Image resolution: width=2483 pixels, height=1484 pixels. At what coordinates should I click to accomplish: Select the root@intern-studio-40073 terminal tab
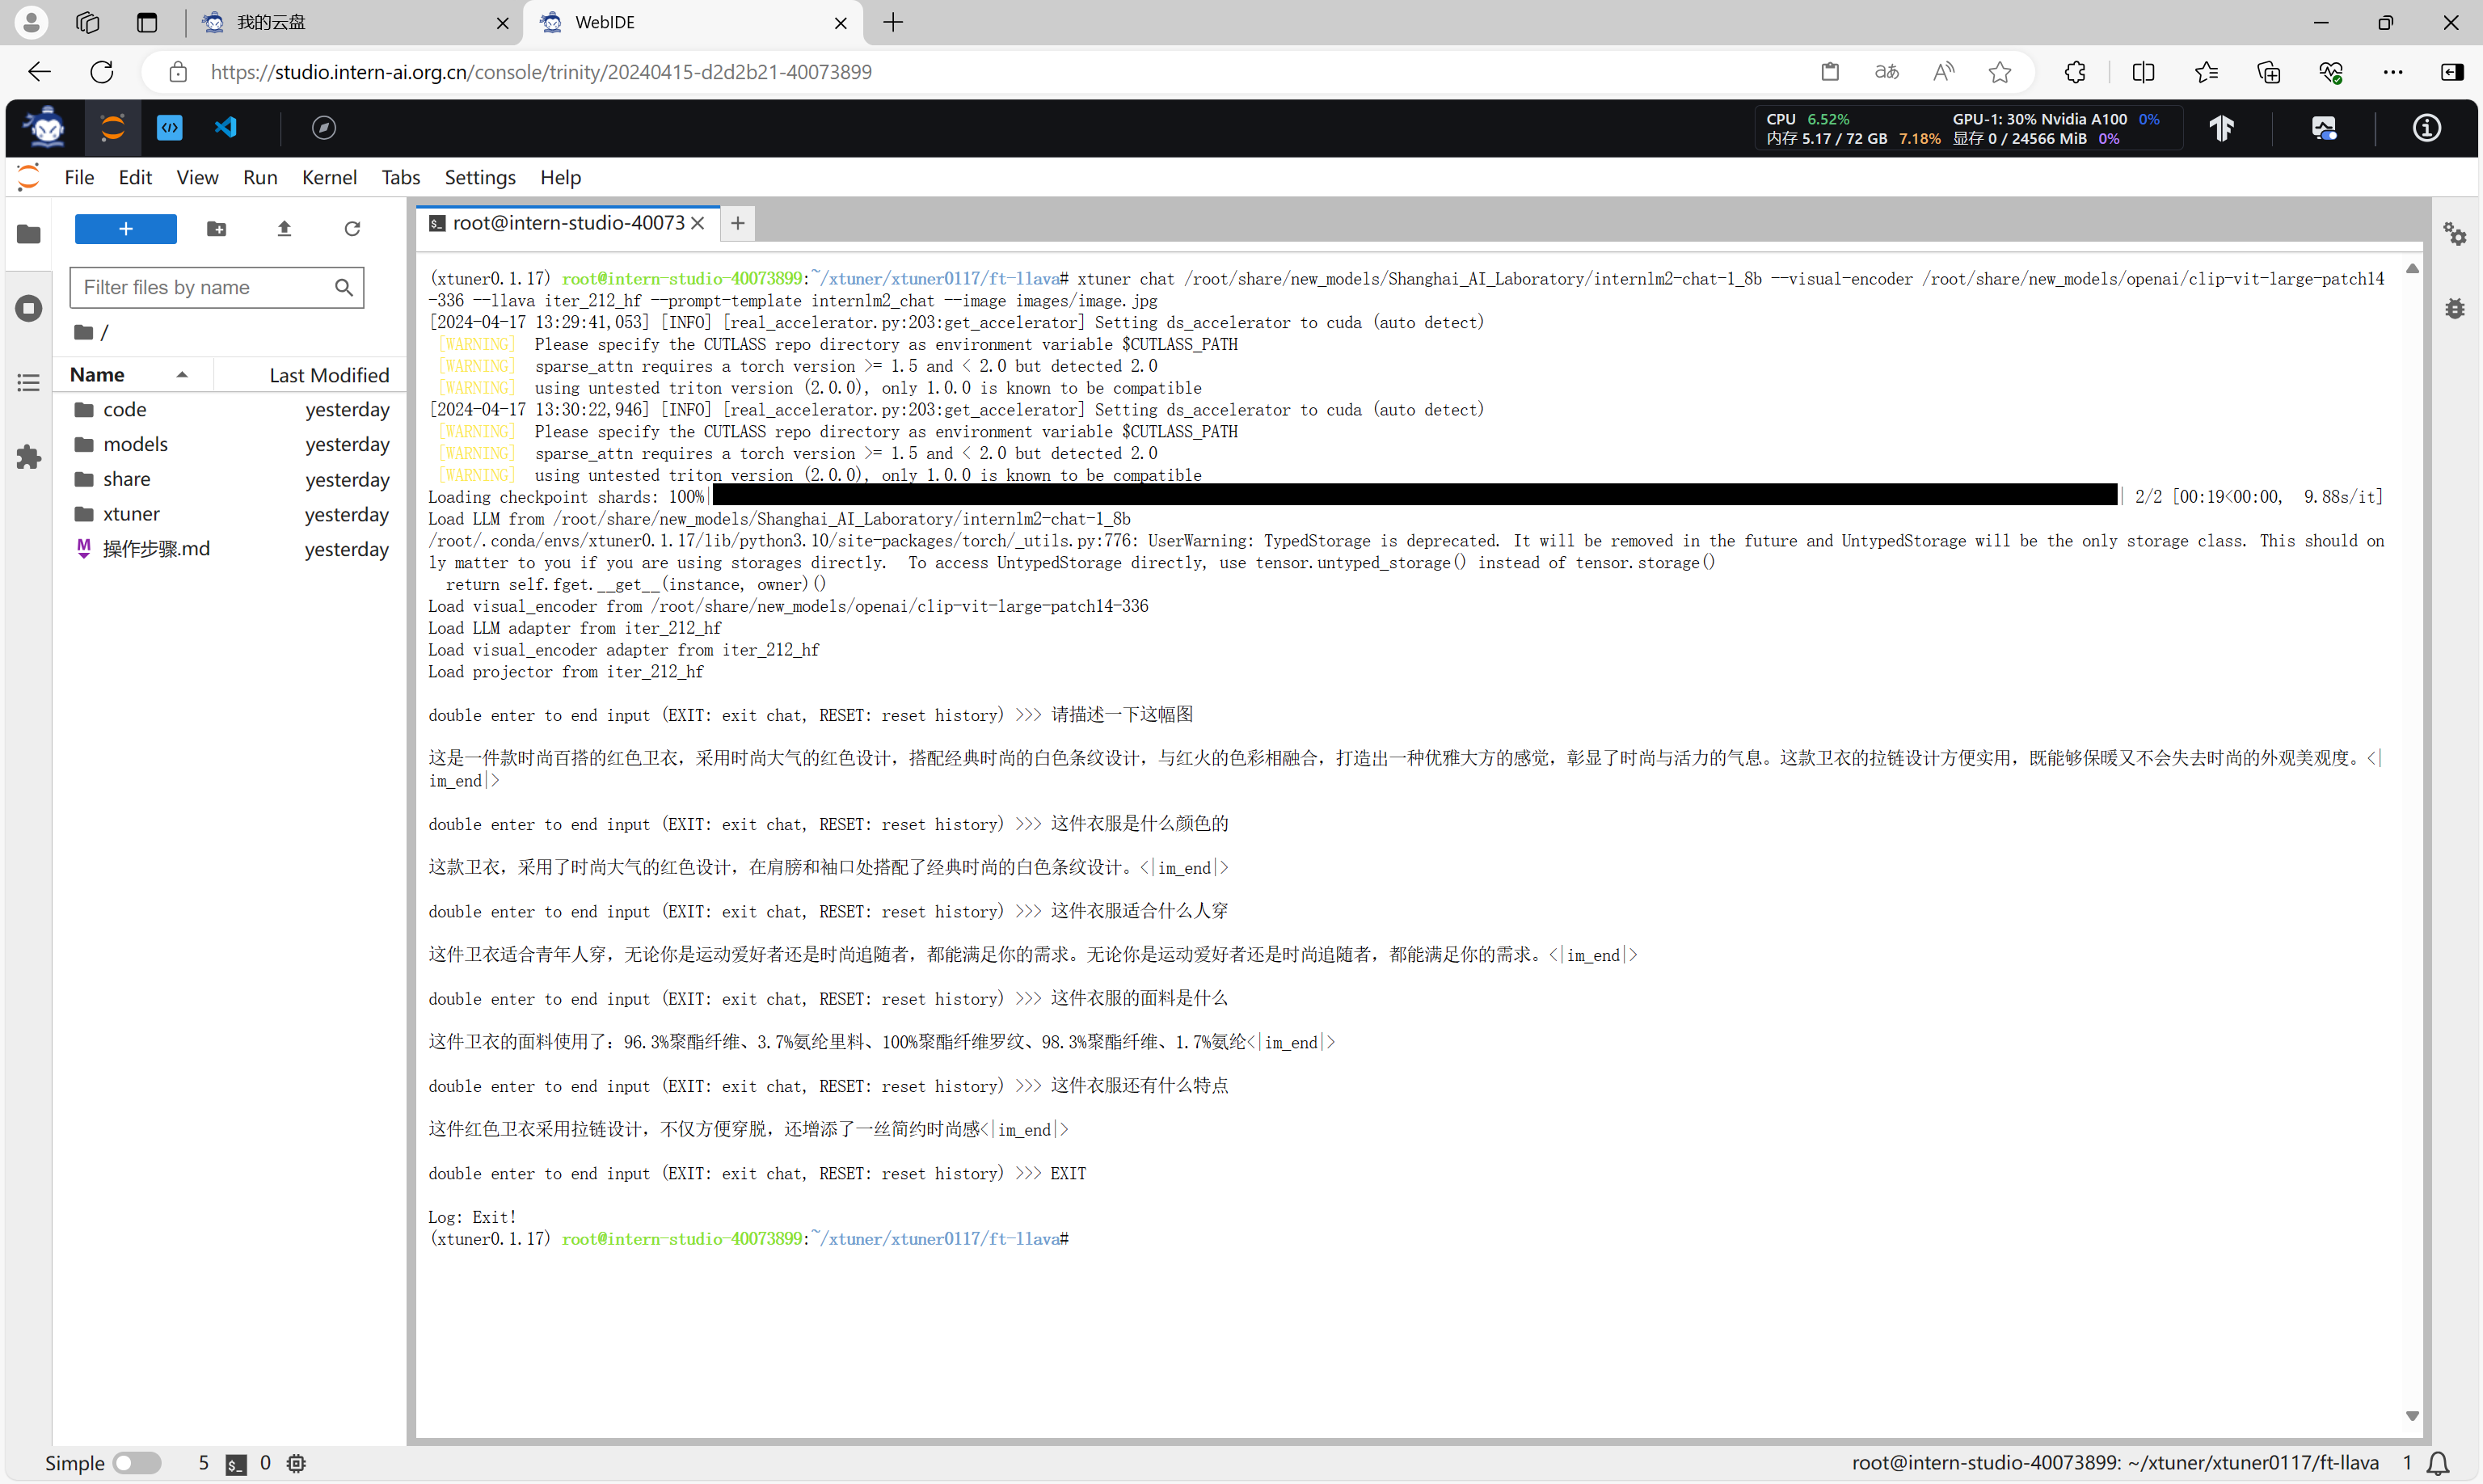click(x=568, y=223)
